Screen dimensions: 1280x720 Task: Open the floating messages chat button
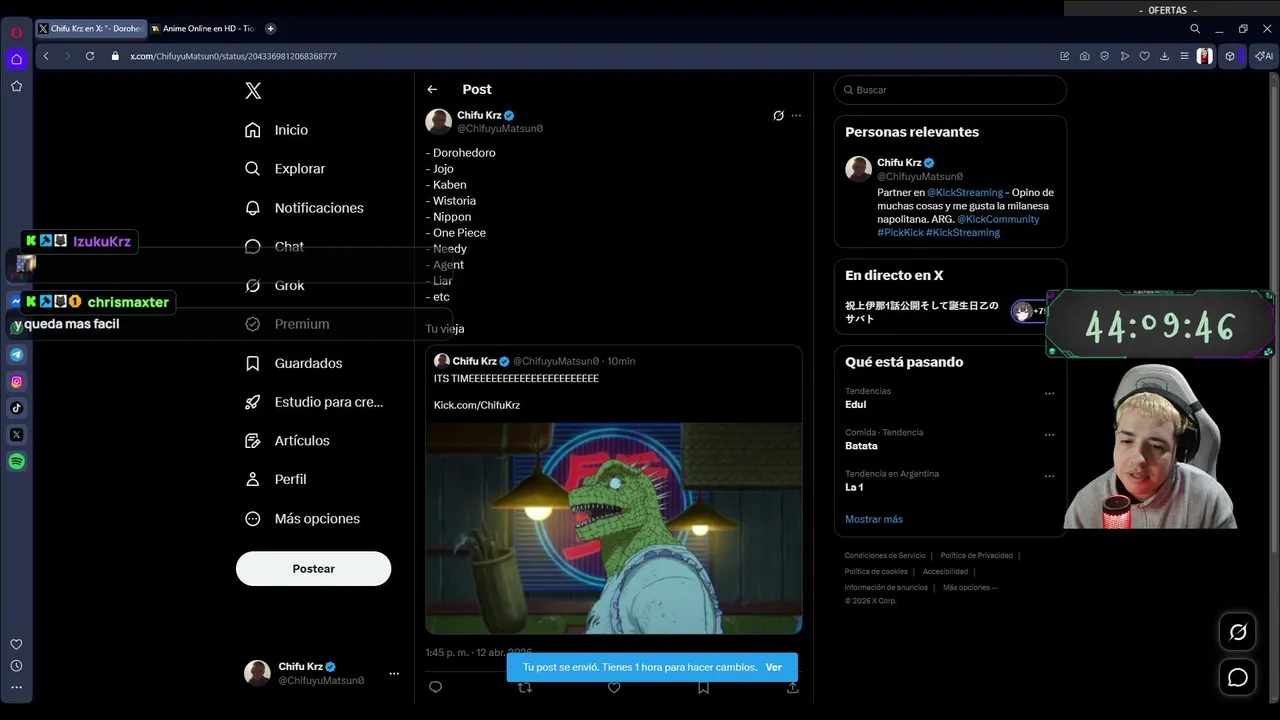pyautogui.click(x=1238, y=678)
